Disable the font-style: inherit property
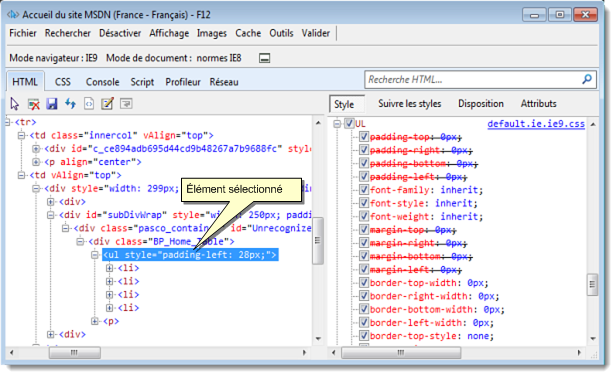The image size is (616, 377). point(364,203)
